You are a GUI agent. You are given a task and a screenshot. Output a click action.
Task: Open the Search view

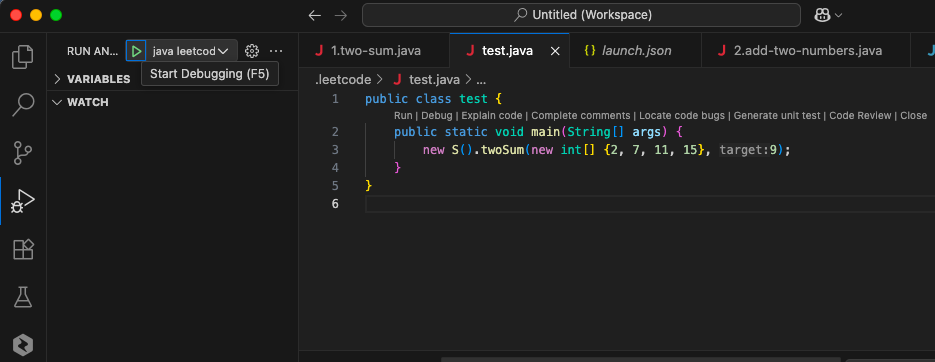click(23, 104)
